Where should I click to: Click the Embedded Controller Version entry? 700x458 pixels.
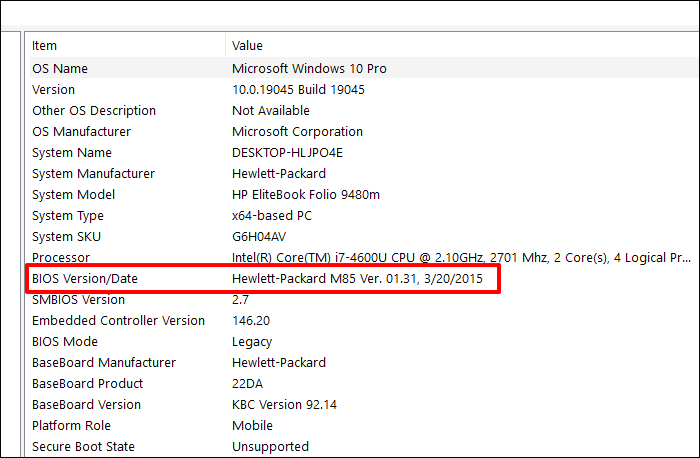pos(118,321)
